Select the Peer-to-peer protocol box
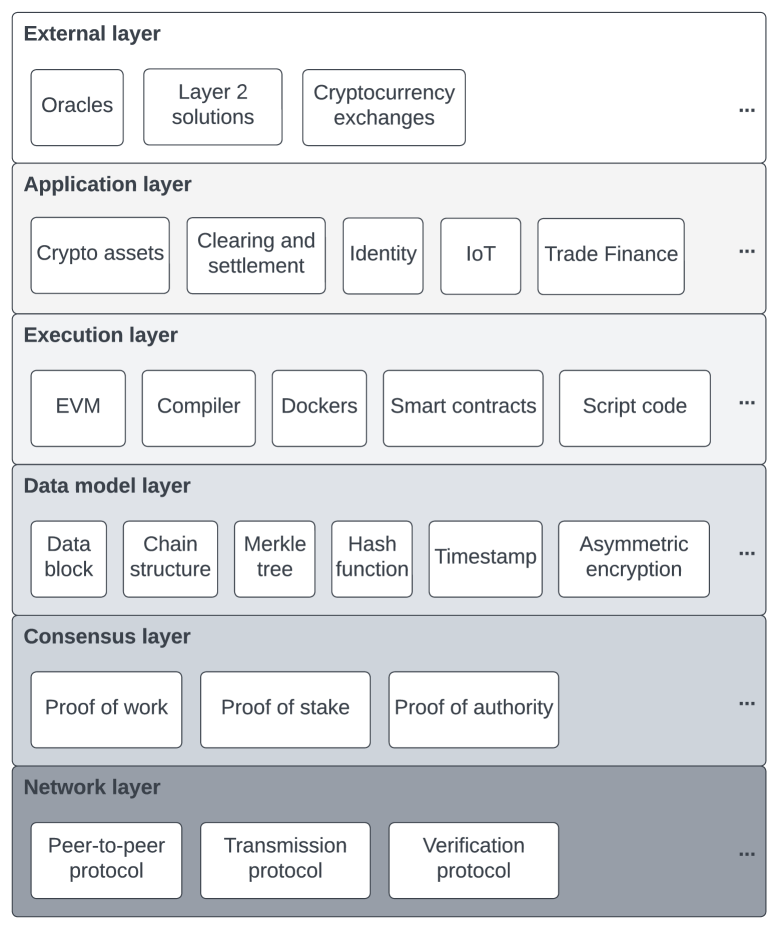780x929 pixels. click(106, 859)
